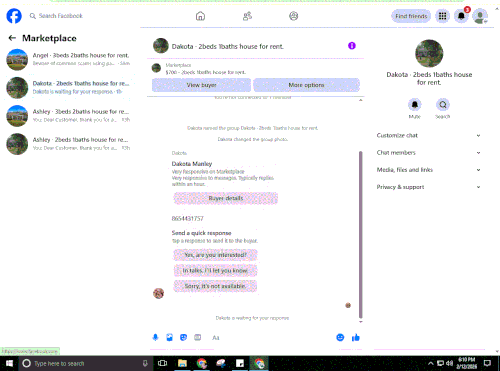The width and height of the screenshot is (500, 371).
Task: Click the Find friends button
Action: pyautogui.click(x=411, y=16)
